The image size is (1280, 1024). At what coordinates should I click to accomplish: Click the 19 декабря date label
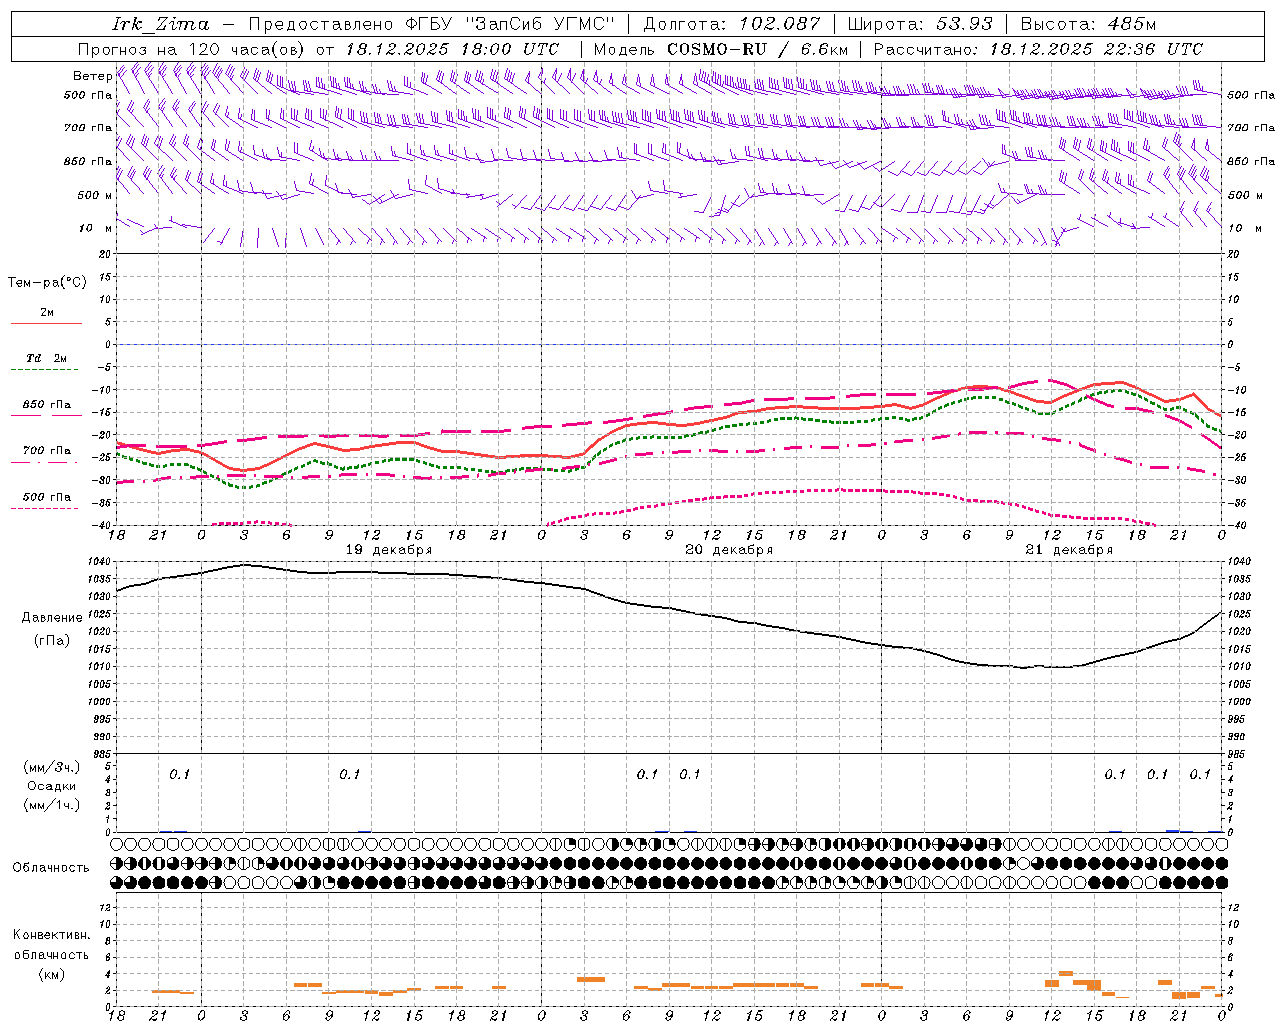pos(389,550)
